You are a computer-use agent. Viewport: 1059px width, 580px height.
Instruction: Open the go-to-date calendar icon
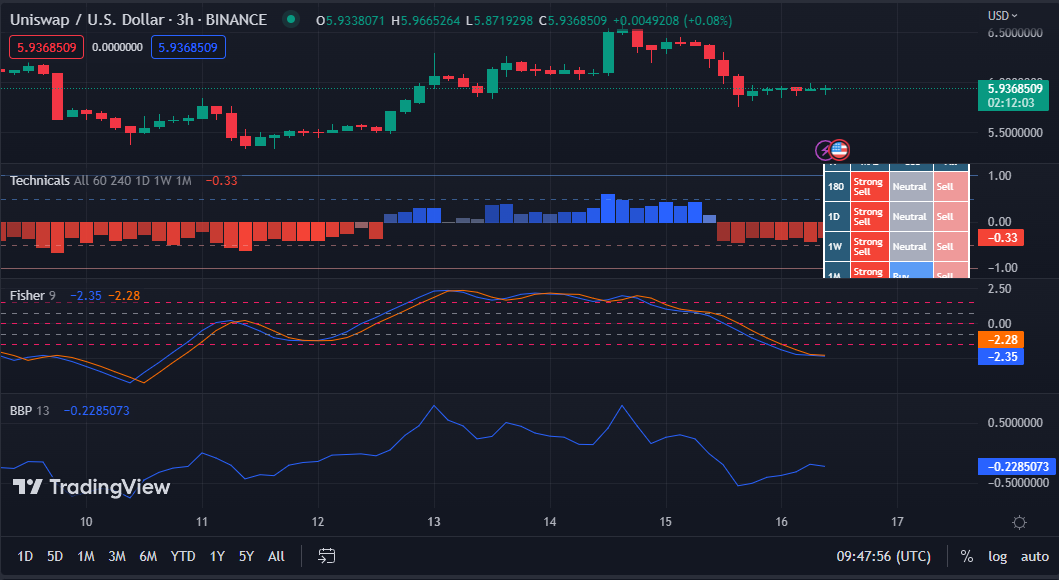pos(326,556)
